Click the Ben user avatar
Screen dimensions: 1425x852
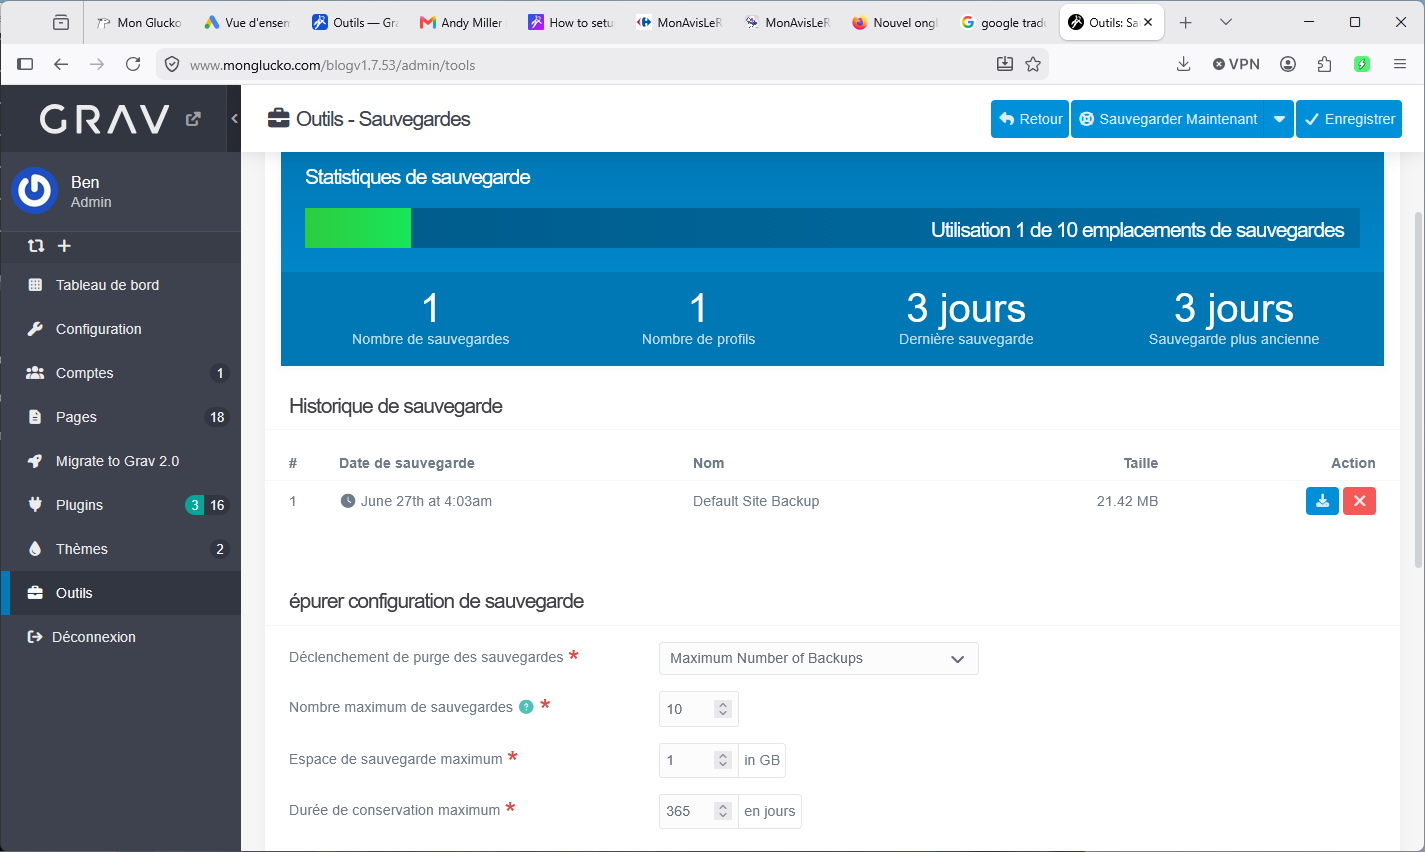(35, 190)
